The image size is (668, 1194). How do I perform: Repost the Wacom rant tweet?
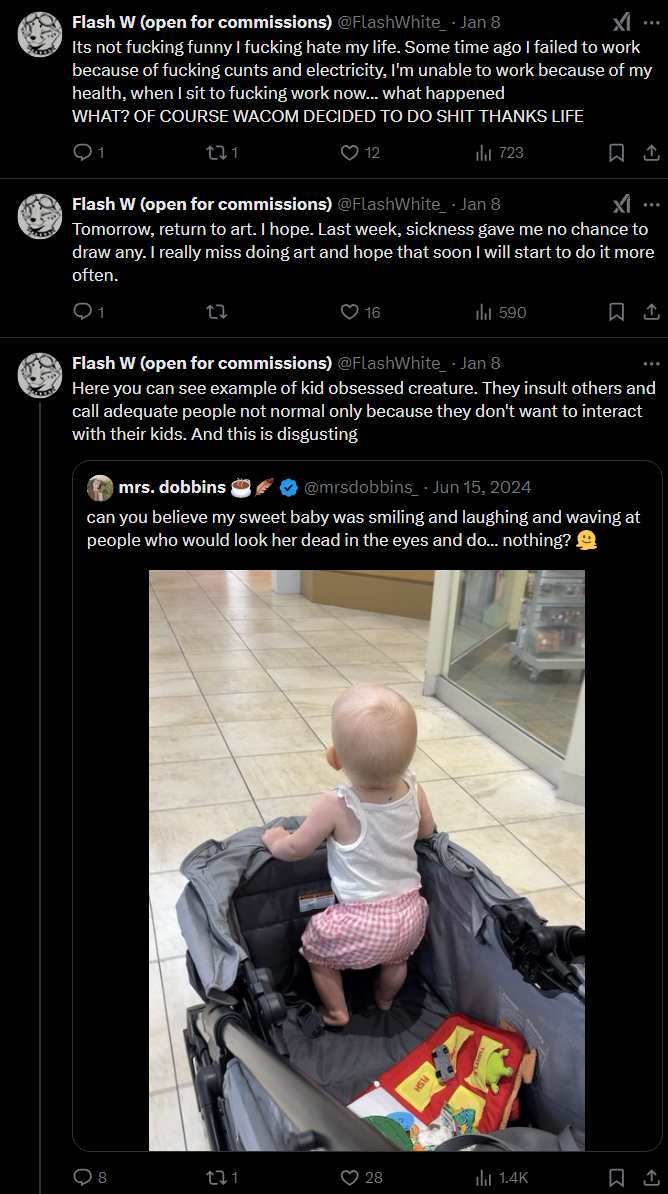[x=215, y=153]
